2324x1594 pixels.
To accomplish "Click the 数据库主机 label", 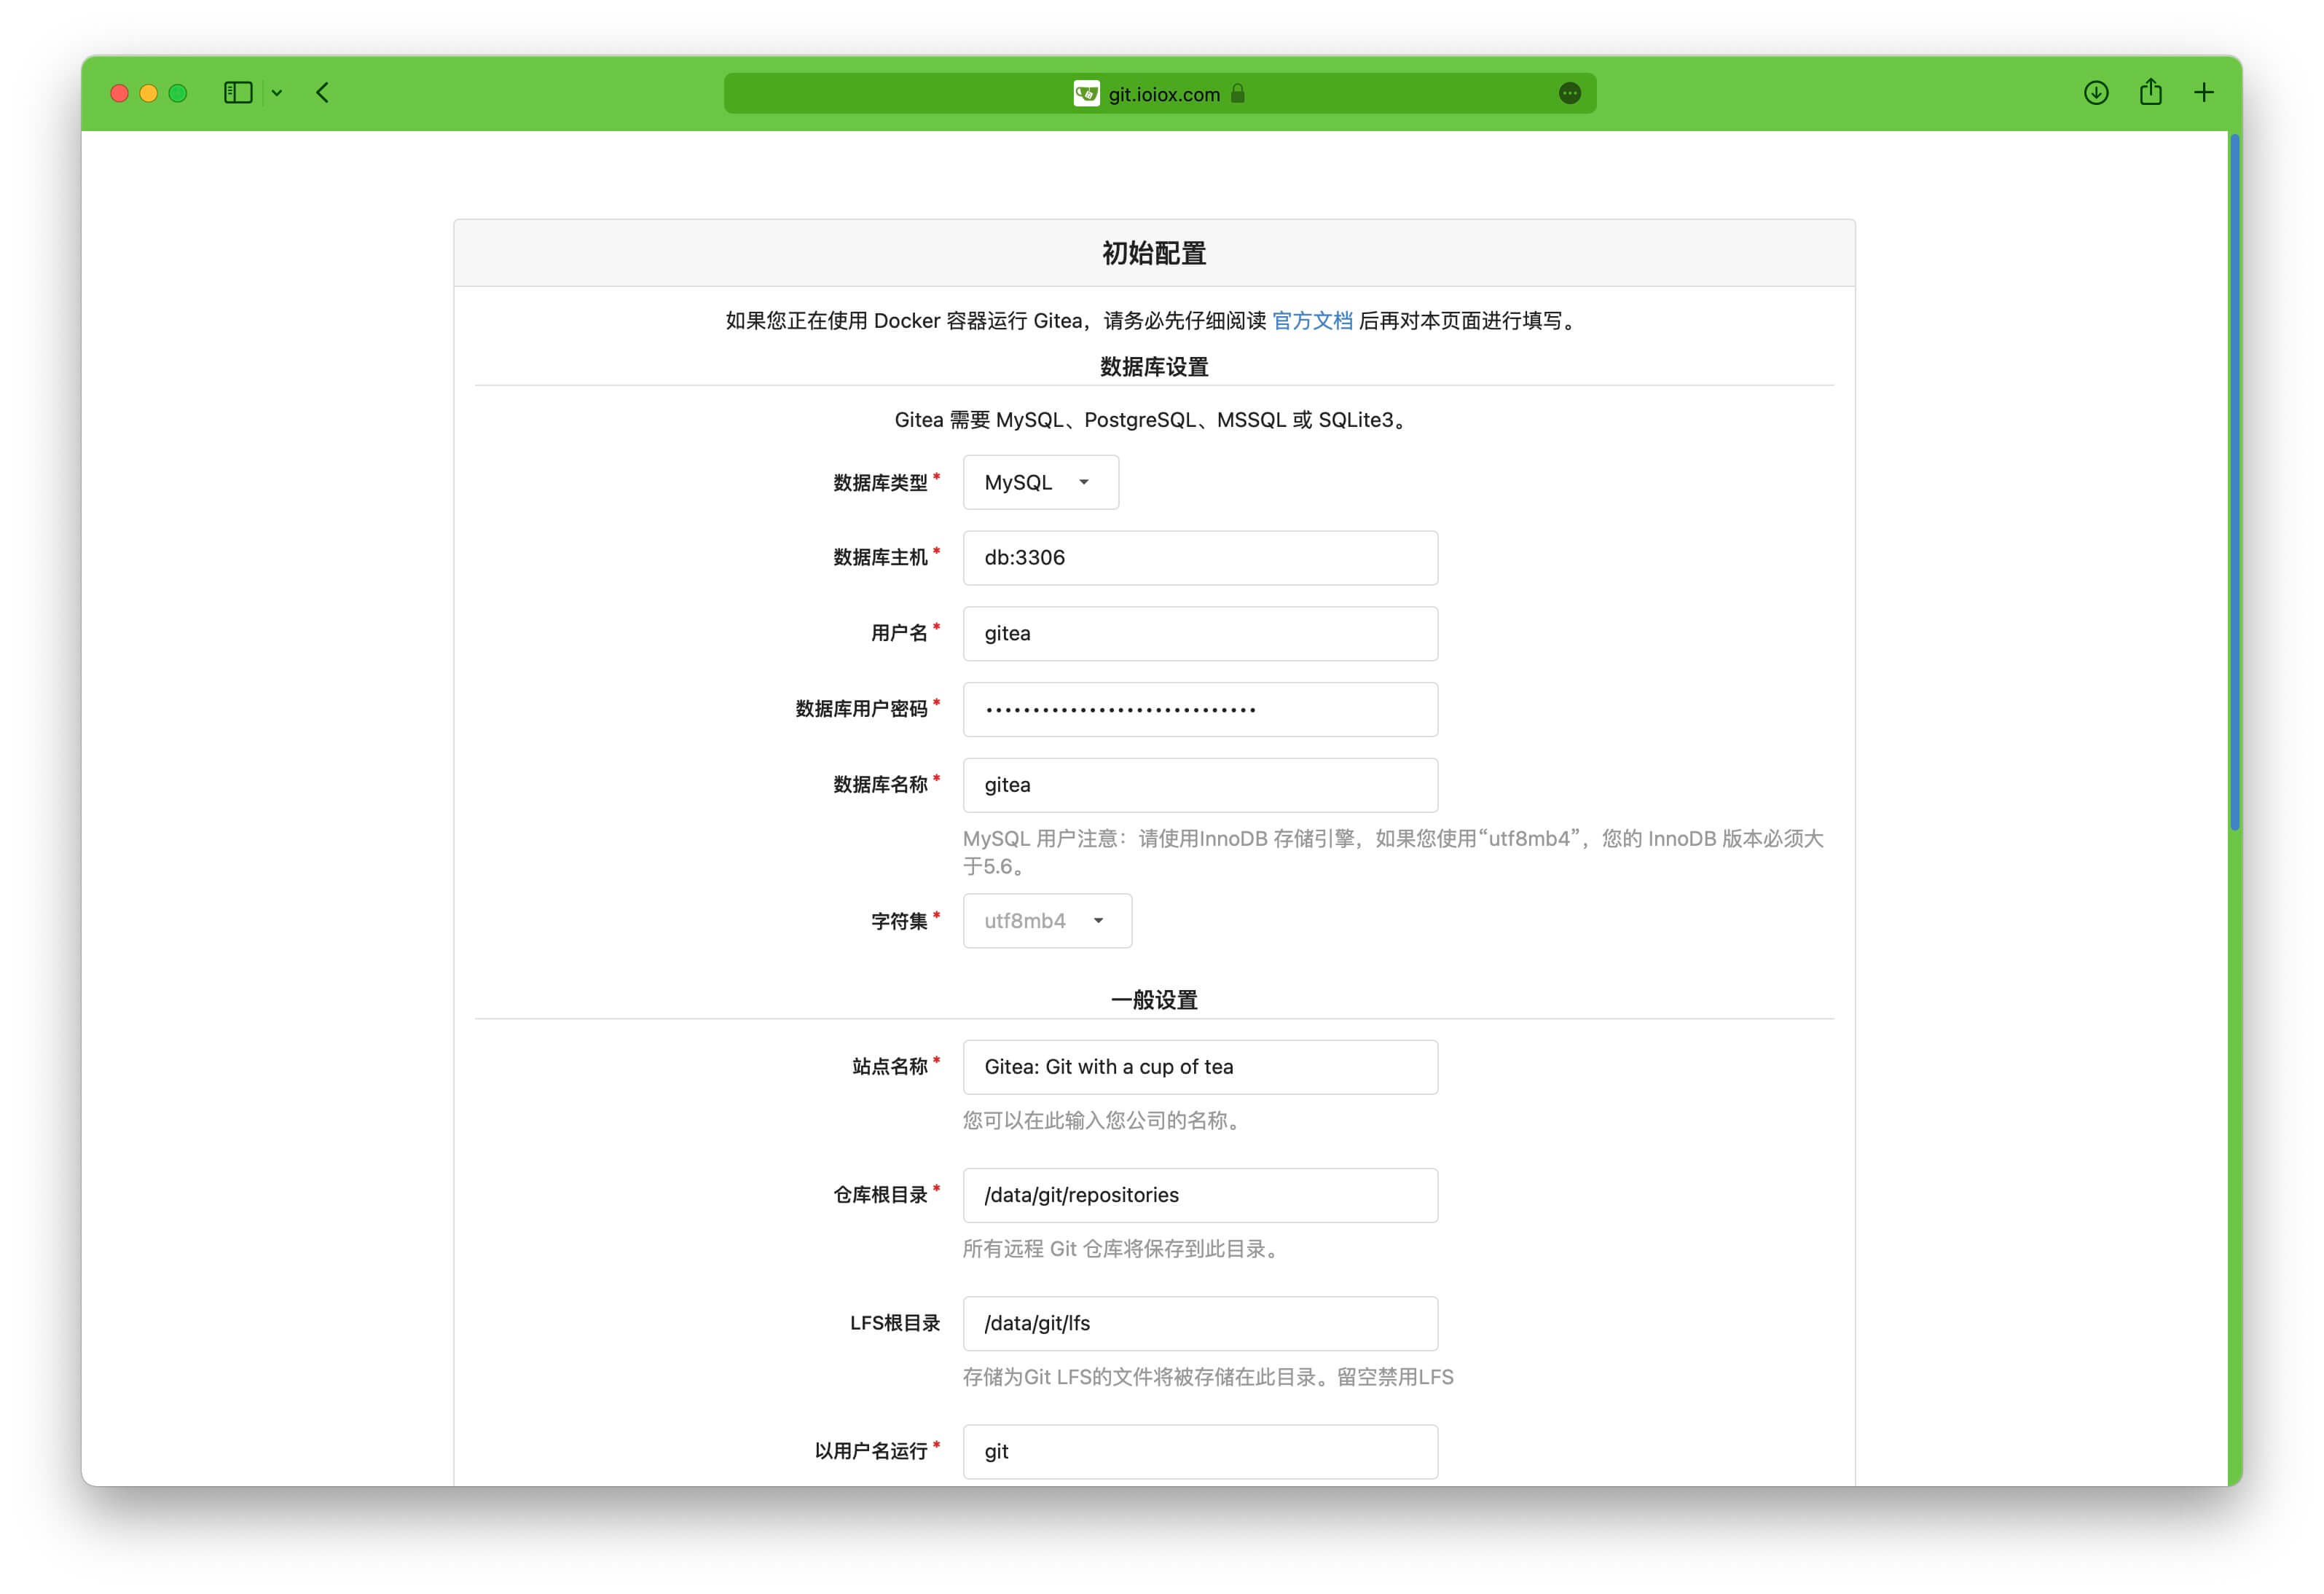I will point(880,557).
